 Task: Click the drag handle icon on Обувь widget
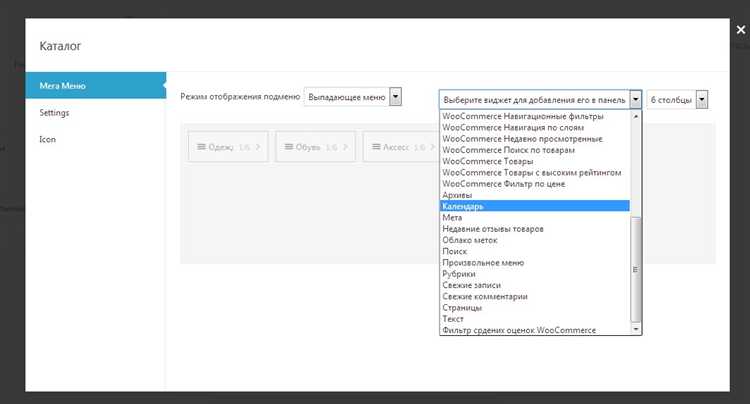288,147
